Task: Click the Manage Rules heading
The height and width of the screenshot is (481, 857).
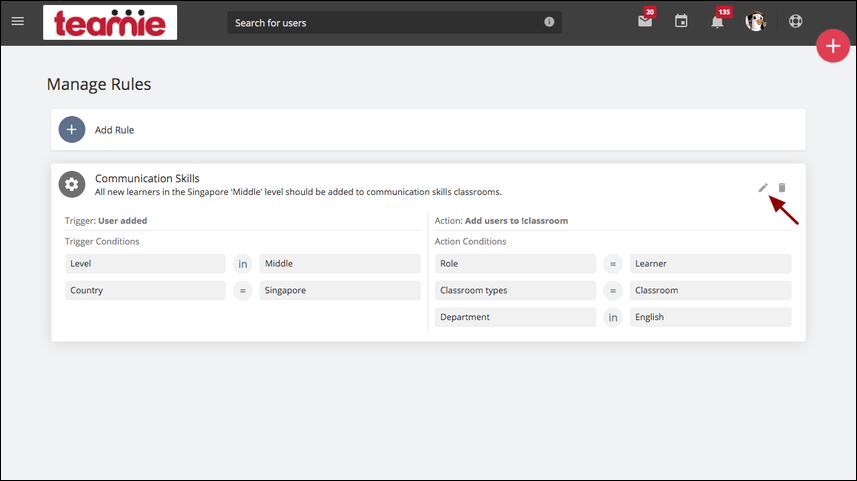Action: point(99,84)
